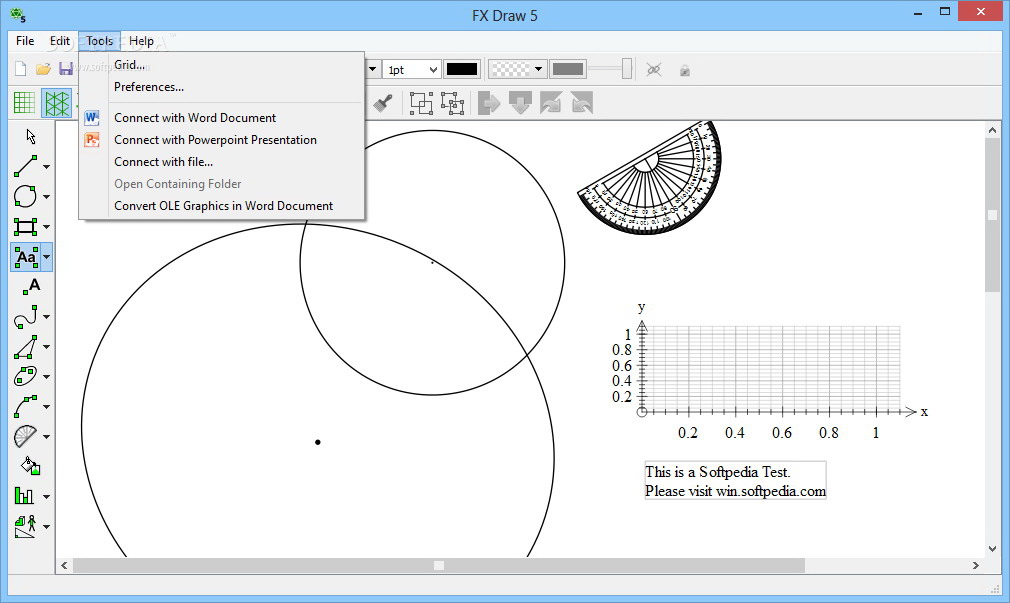1010x603 pixels.
Task: Expand the bar chart tool options arrow
Action: 46,497
